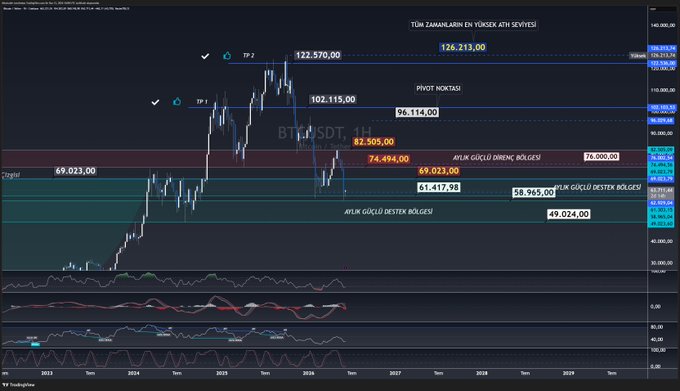Select the white 69.023,00 label on the left
The height and width of the screenshot is (391, 680).
[x=75, y=171]
